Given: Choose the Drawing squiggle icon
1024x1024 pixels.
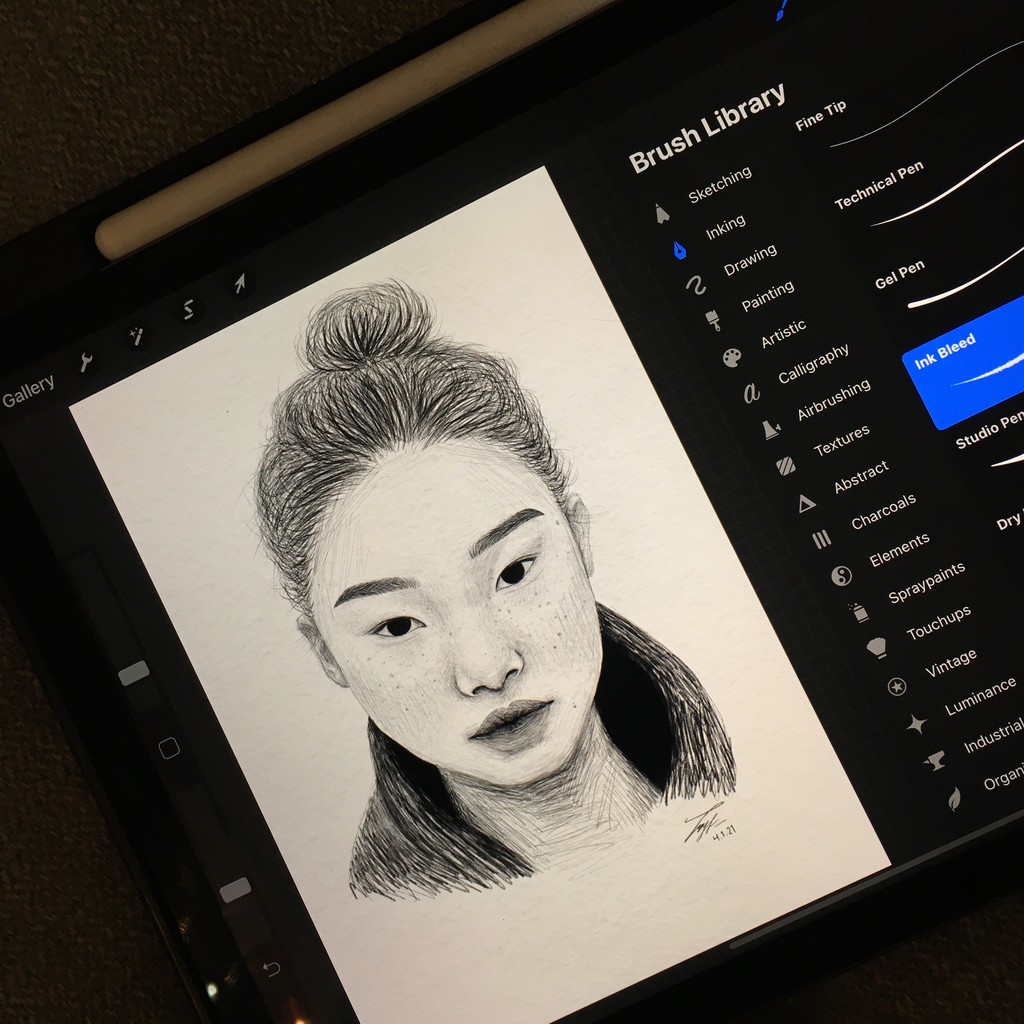Looking at the screenshot, I should pyautogui.click(x=696, y=285).
